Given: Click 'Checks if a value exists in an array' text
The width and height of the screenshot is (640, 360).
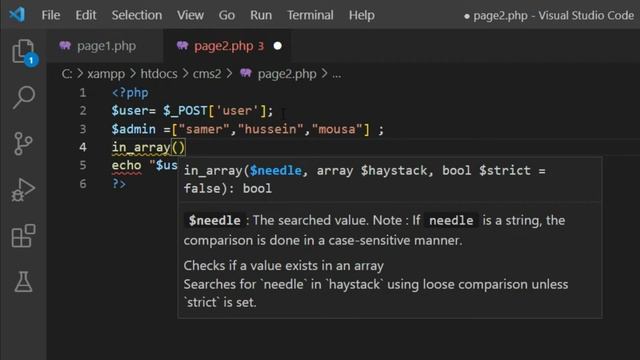Looking at the screenshot, I should click(284, 266).
